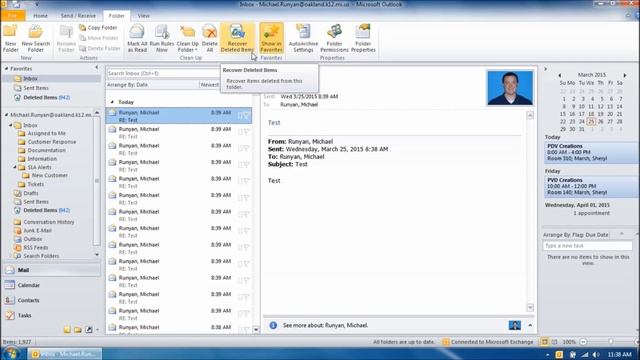The width and height of the screenshot is (640, 360).
Task: Open Friday PVD Creations appointment
Action: click(x=592, y=186)
